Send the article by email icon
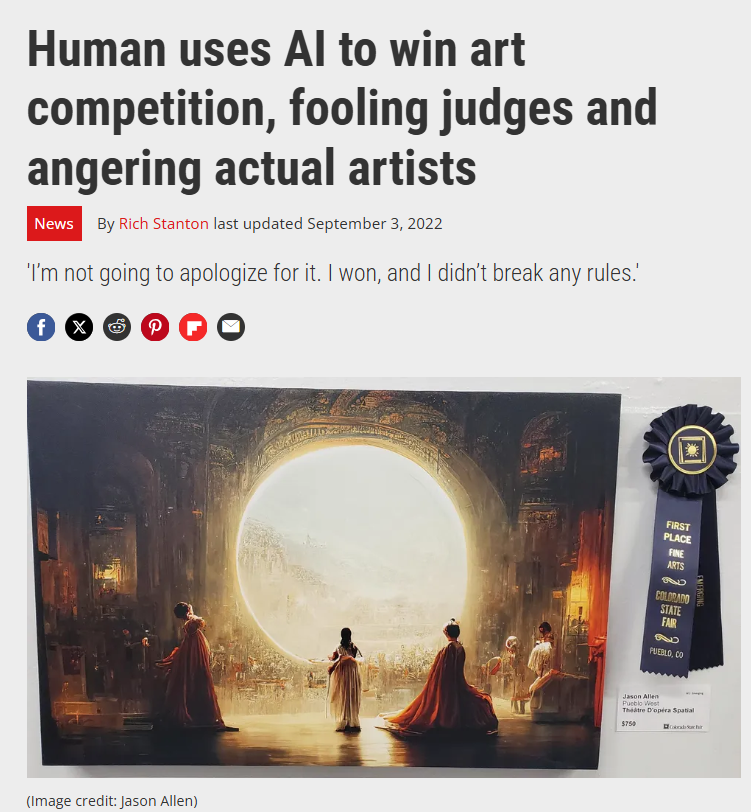 pos(231,327)
